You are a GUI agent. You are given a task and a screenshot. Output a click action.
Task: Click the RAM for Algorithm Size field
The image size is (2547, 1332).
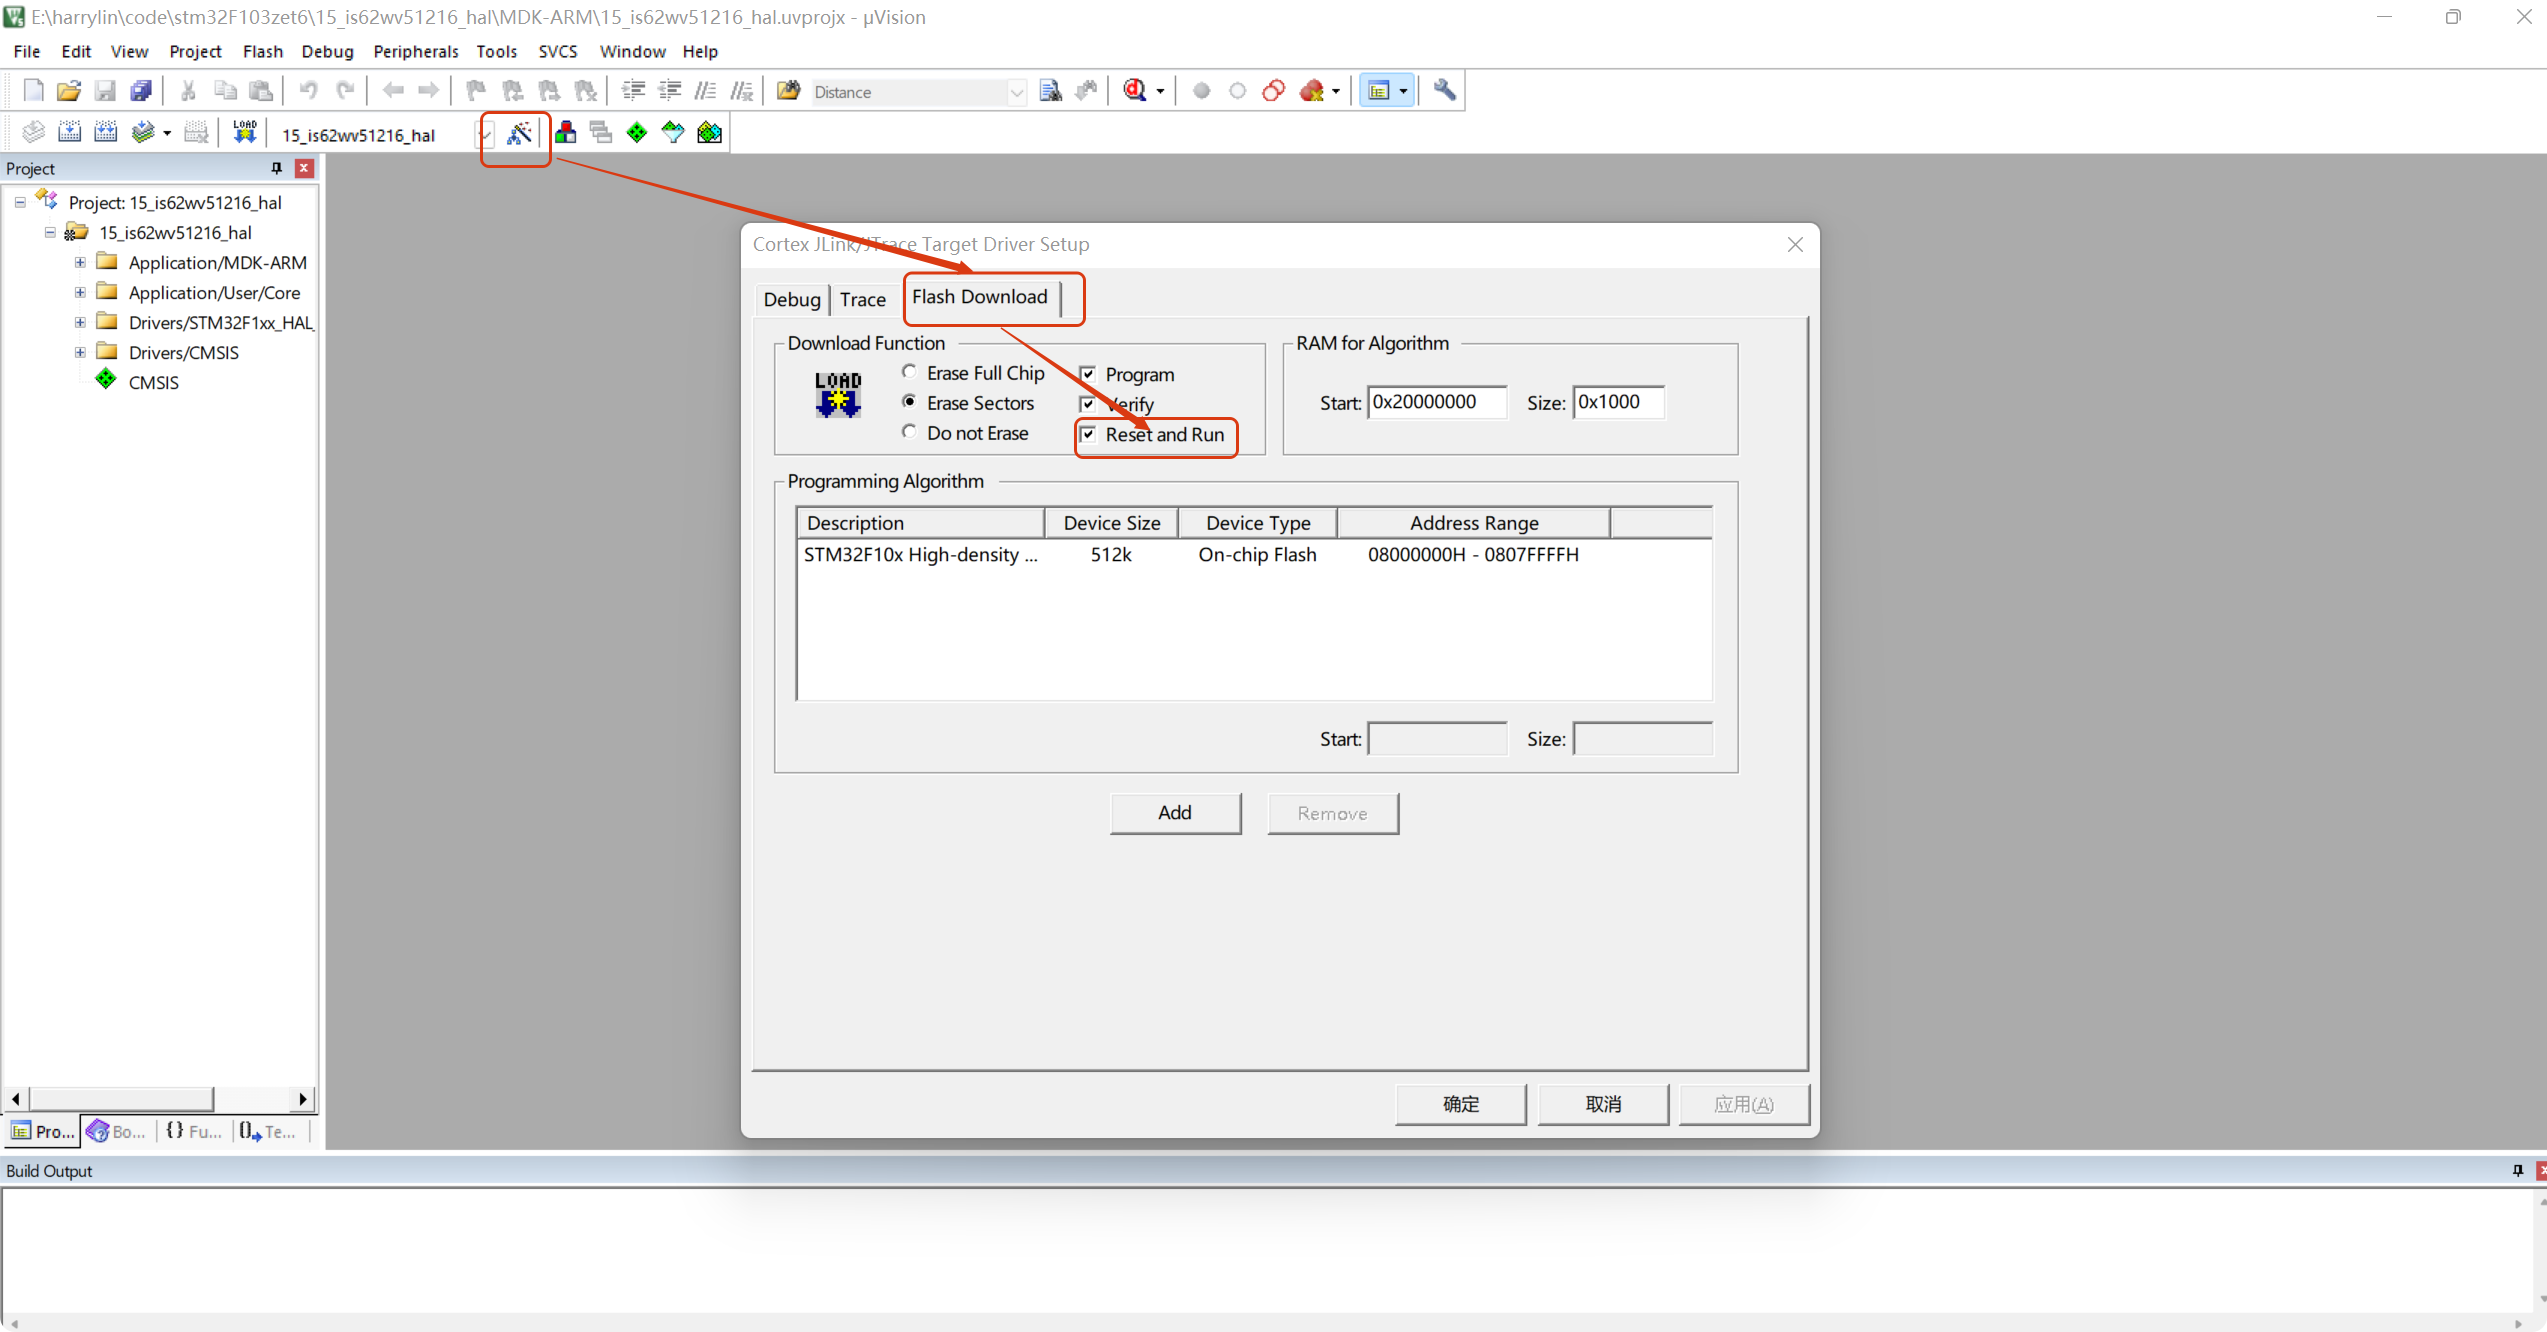(1619, 402)
